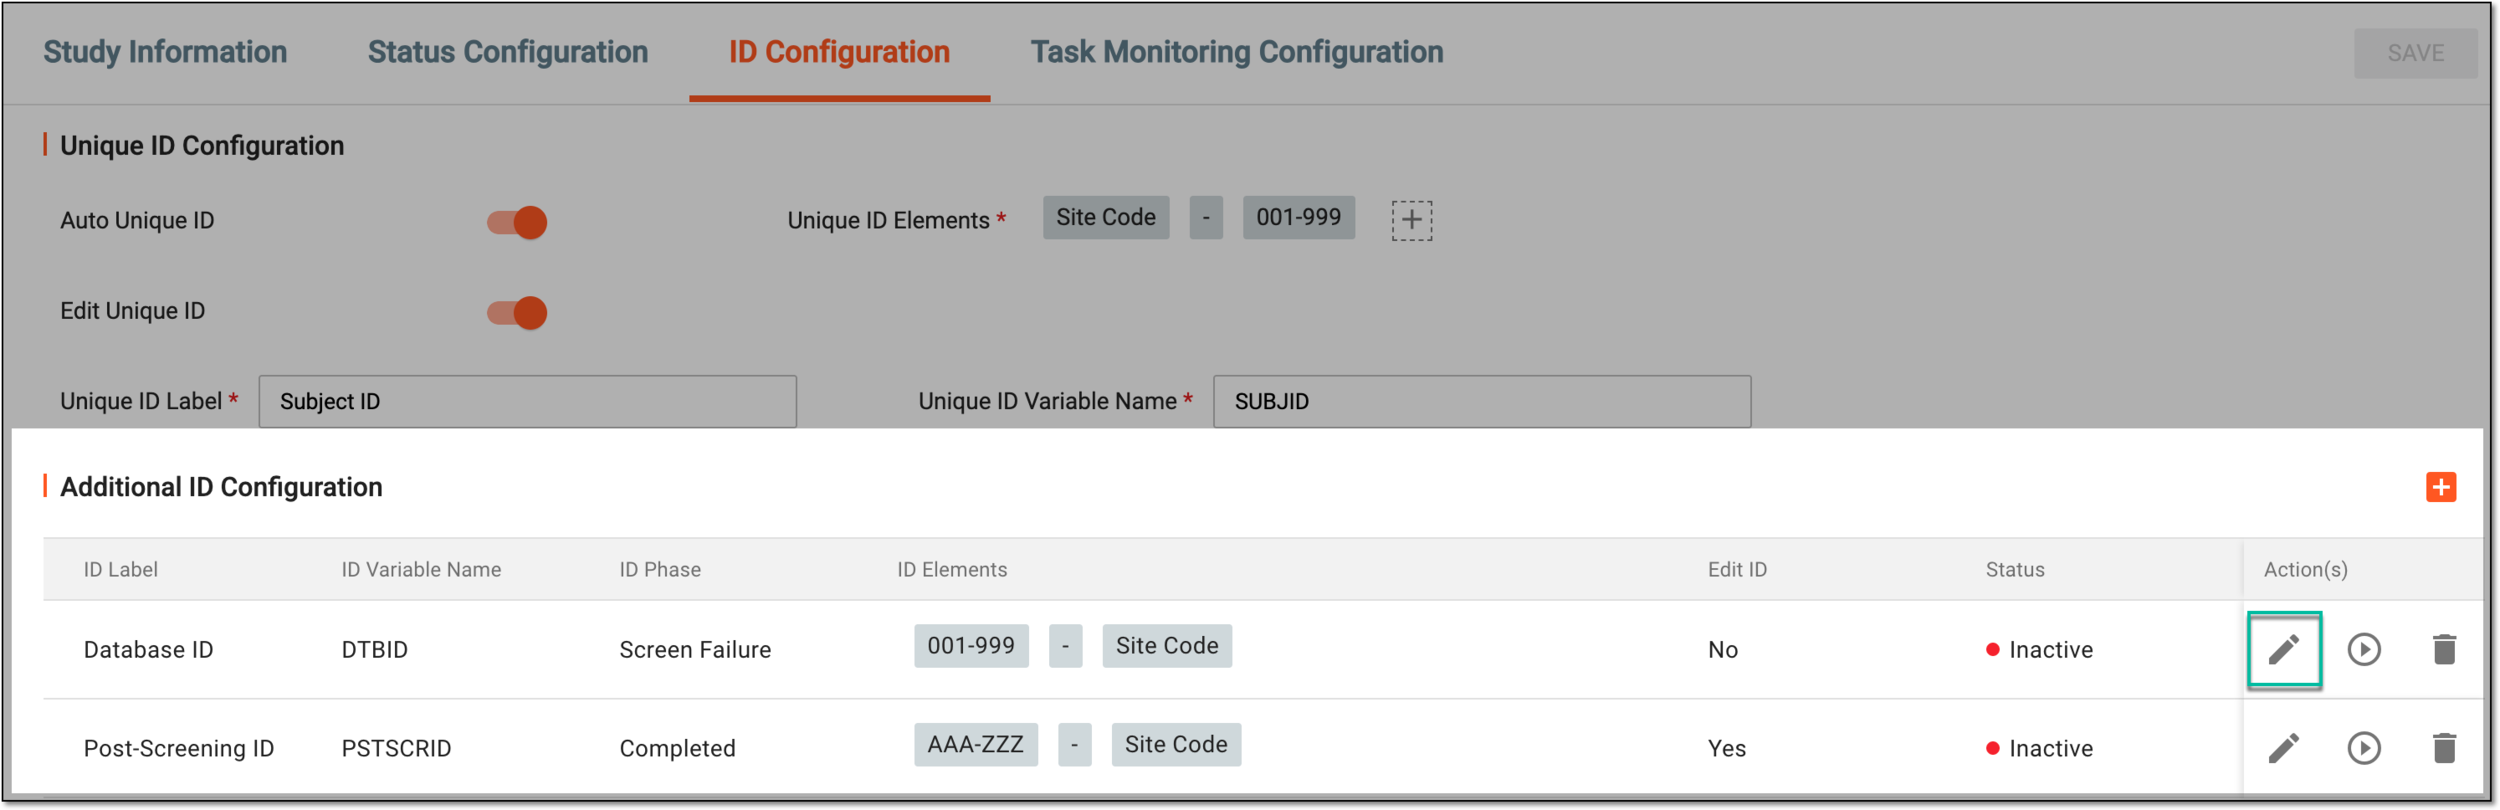The height and width of the screenshot is (810, 2500).
Task: Click the ID Label column header
Action: click(120, 570)
